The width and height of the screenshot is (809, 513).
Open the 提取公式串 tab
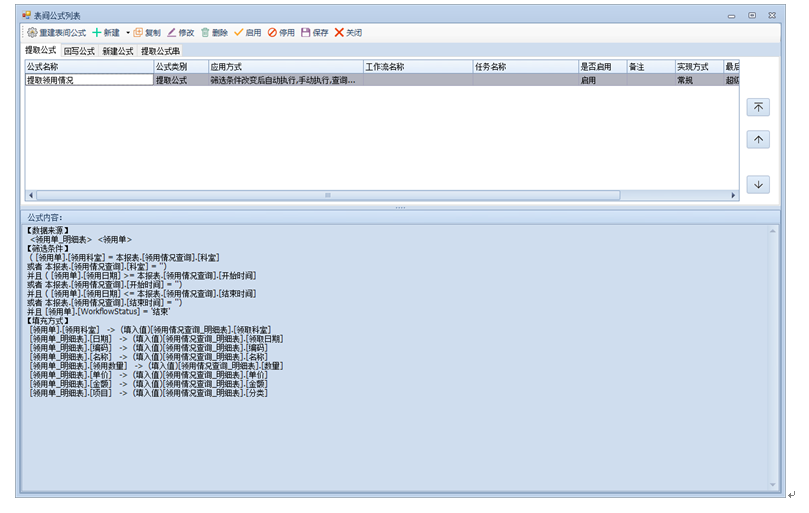pos(160,51)
